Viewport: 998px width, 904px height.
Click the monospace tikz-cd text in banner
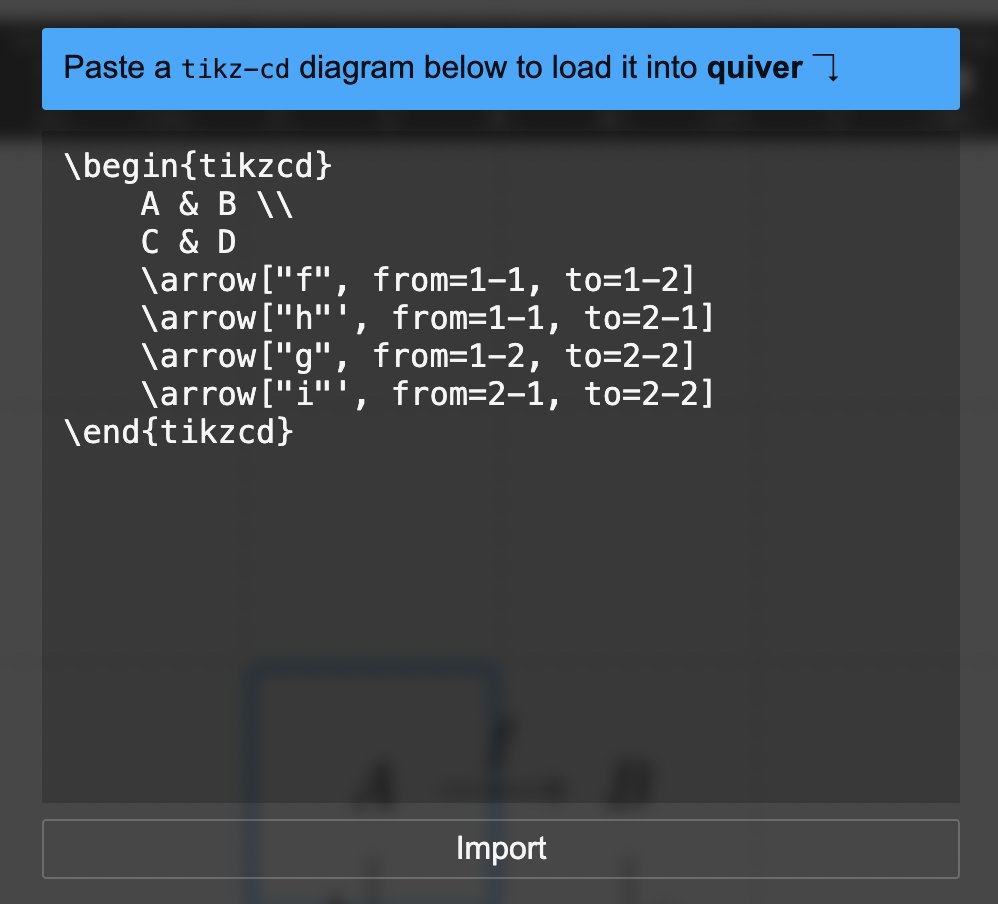click(235, 69)
